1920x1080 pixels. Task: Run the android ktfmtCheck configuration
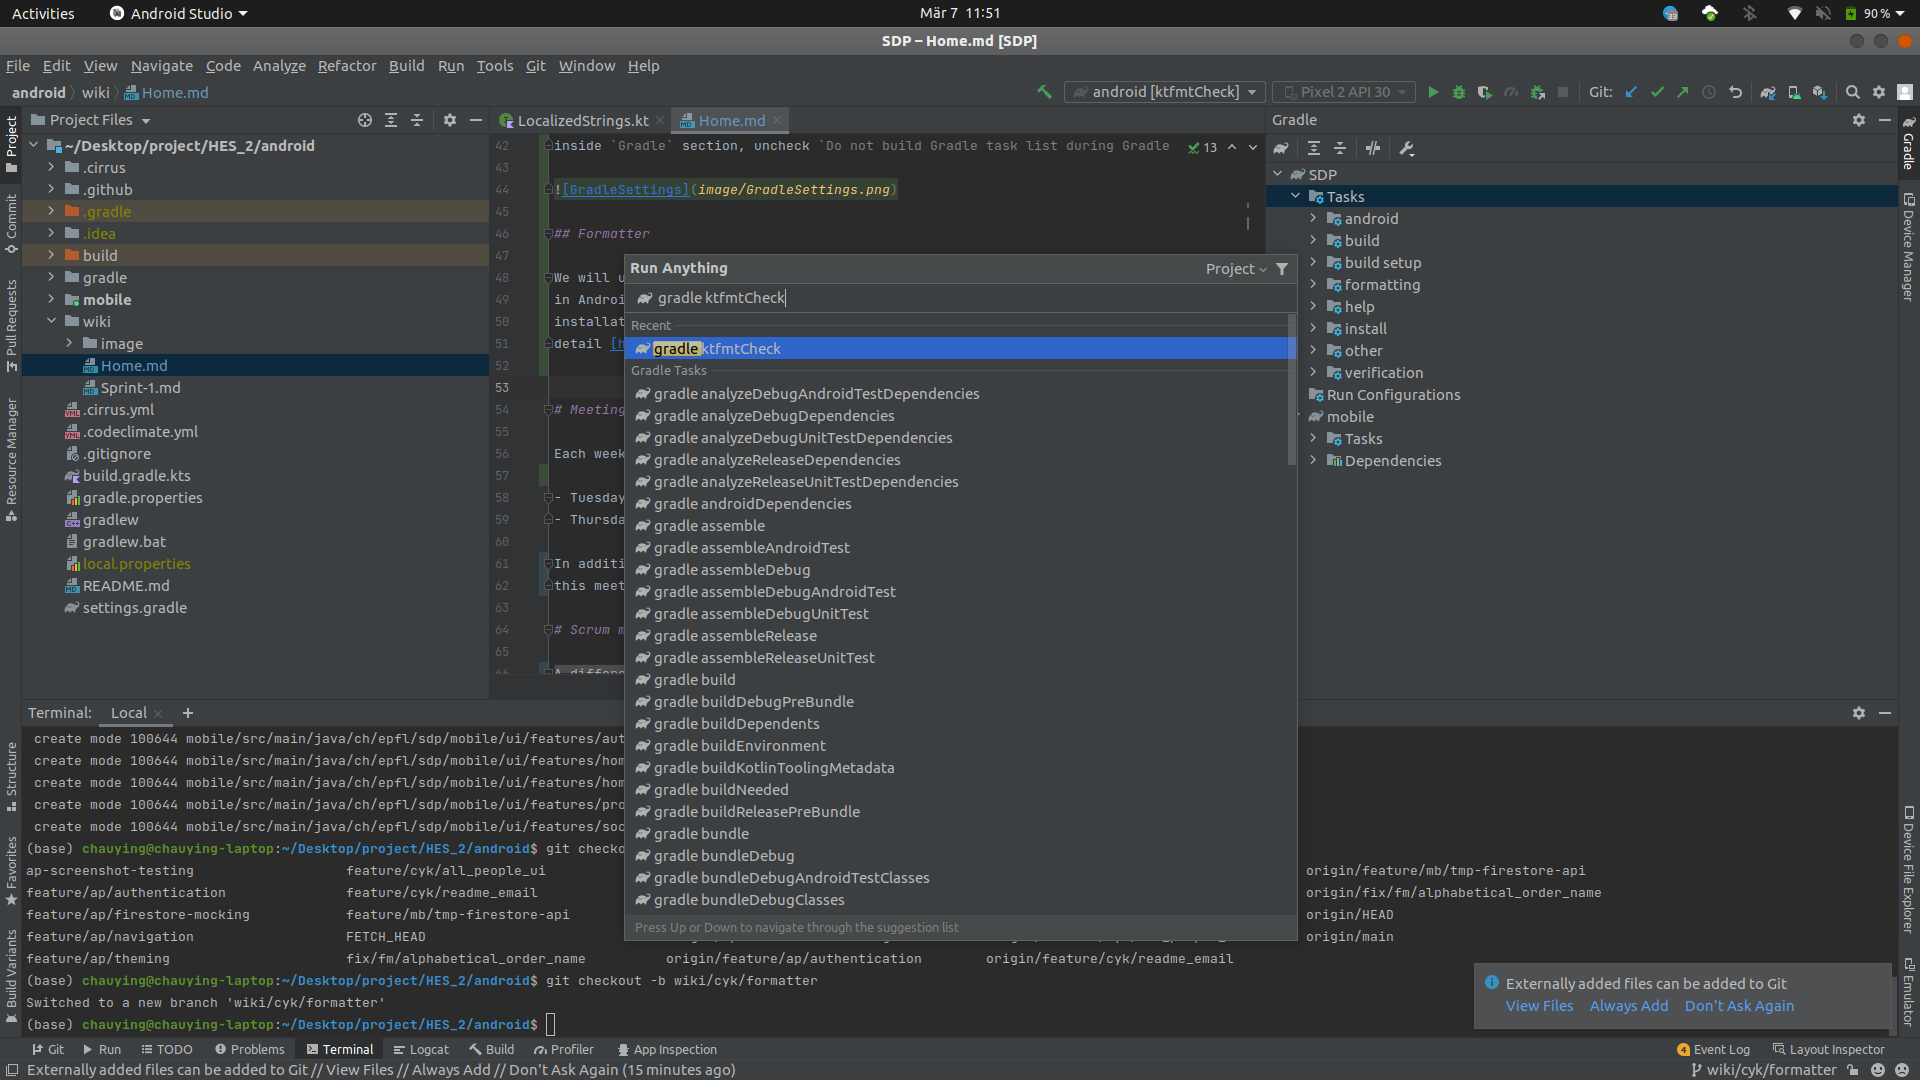[1432, 92]
